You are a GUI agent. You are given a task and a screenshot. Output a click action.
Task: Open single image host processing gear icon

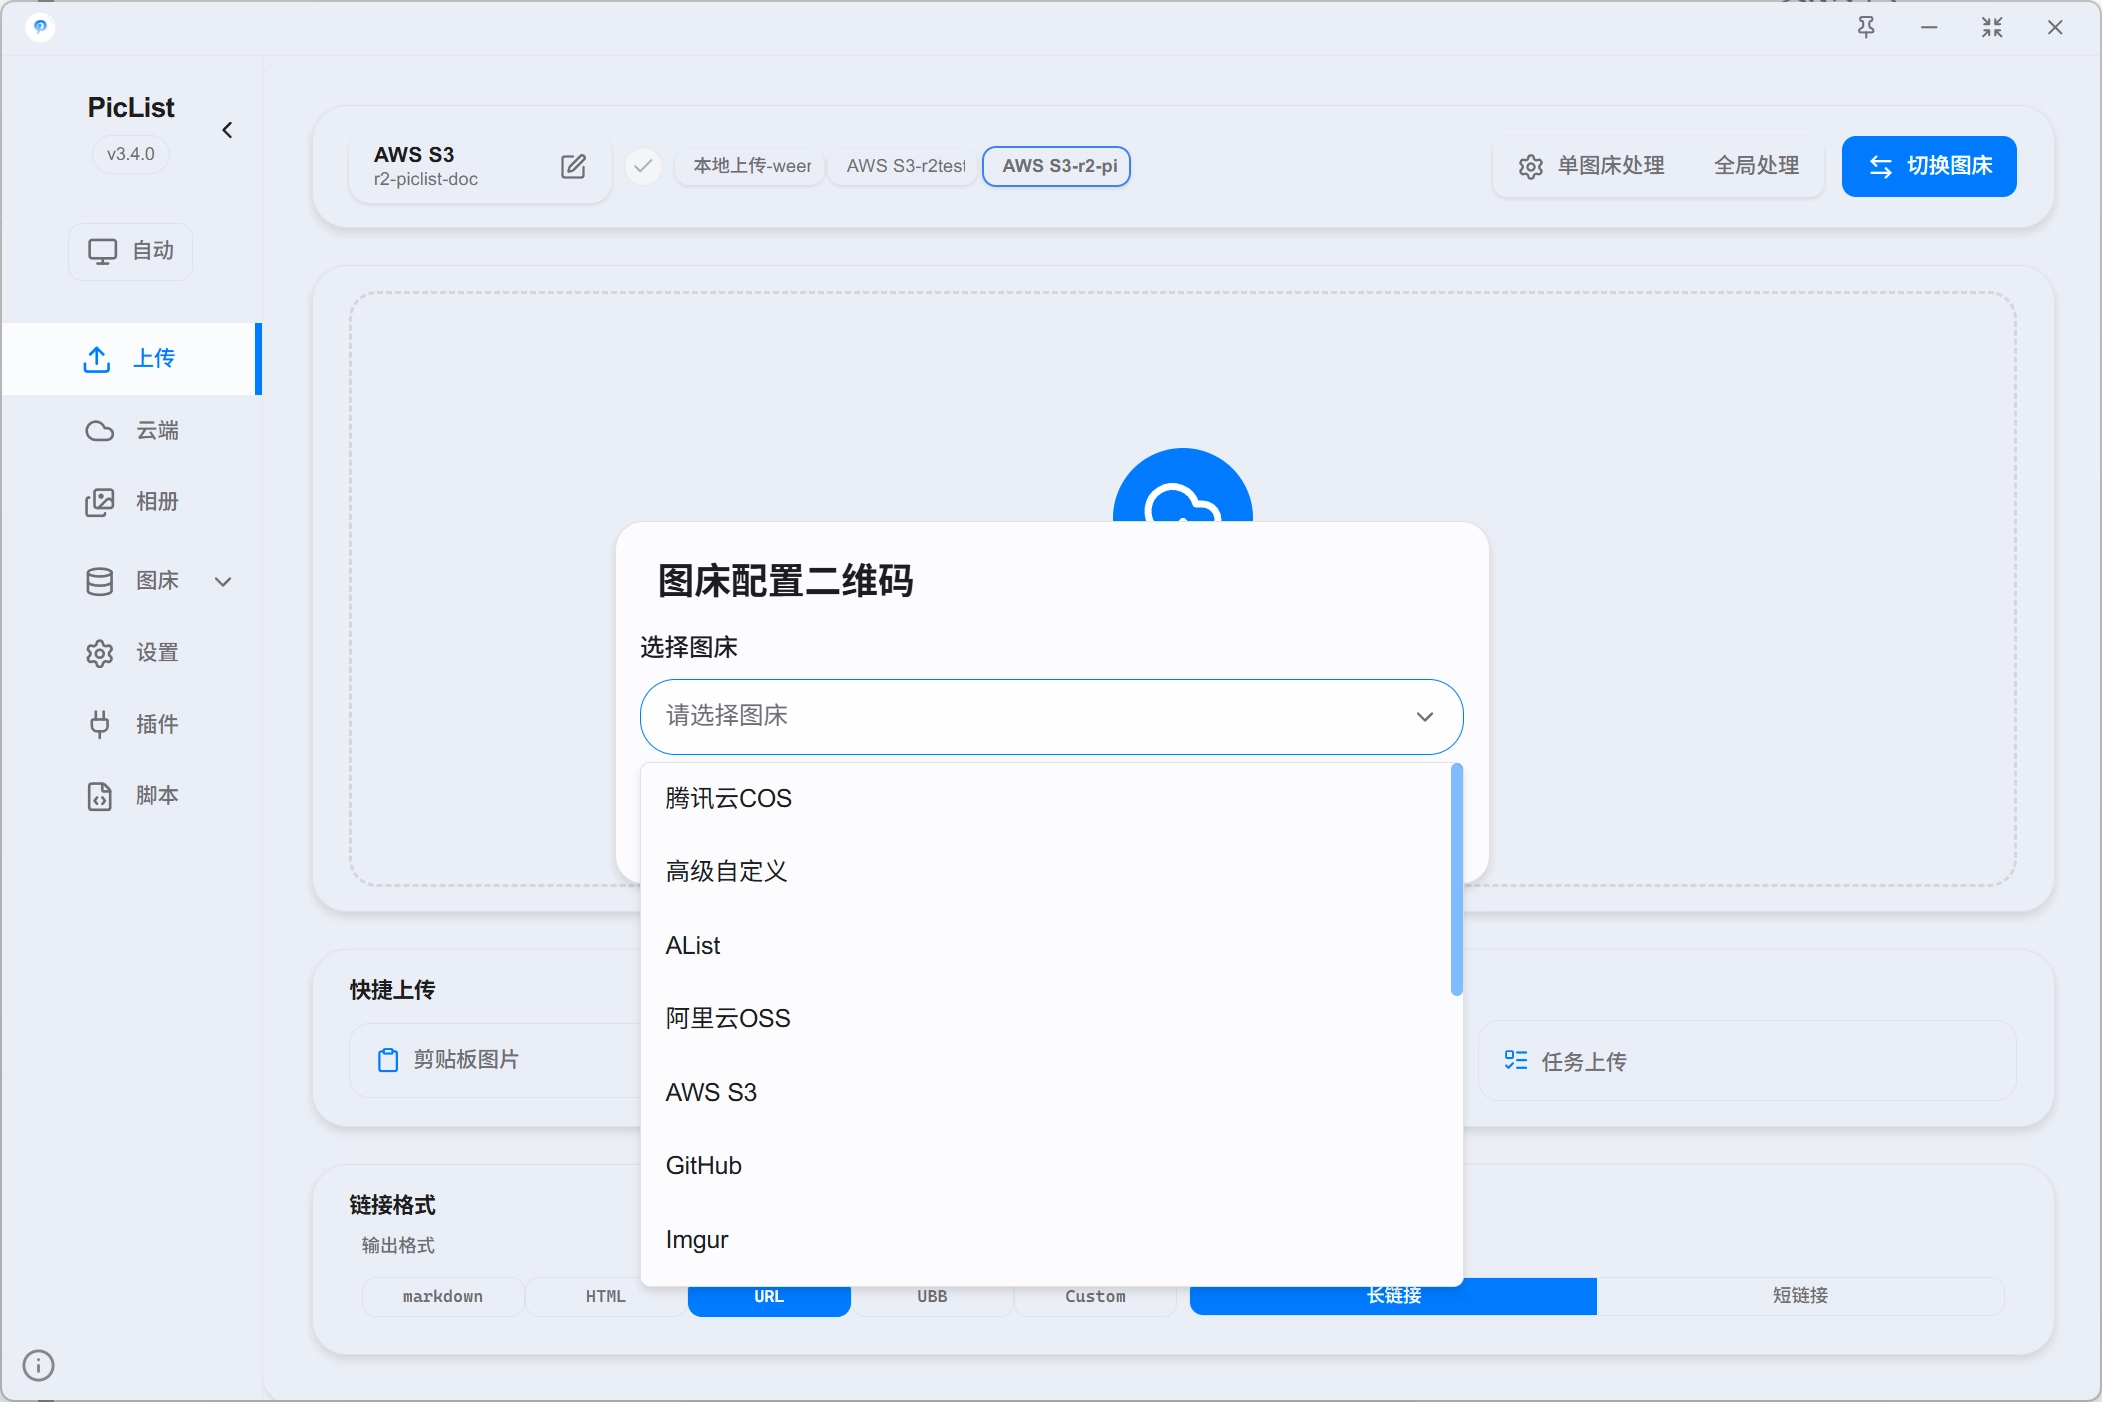click(x=1530, y=166)
